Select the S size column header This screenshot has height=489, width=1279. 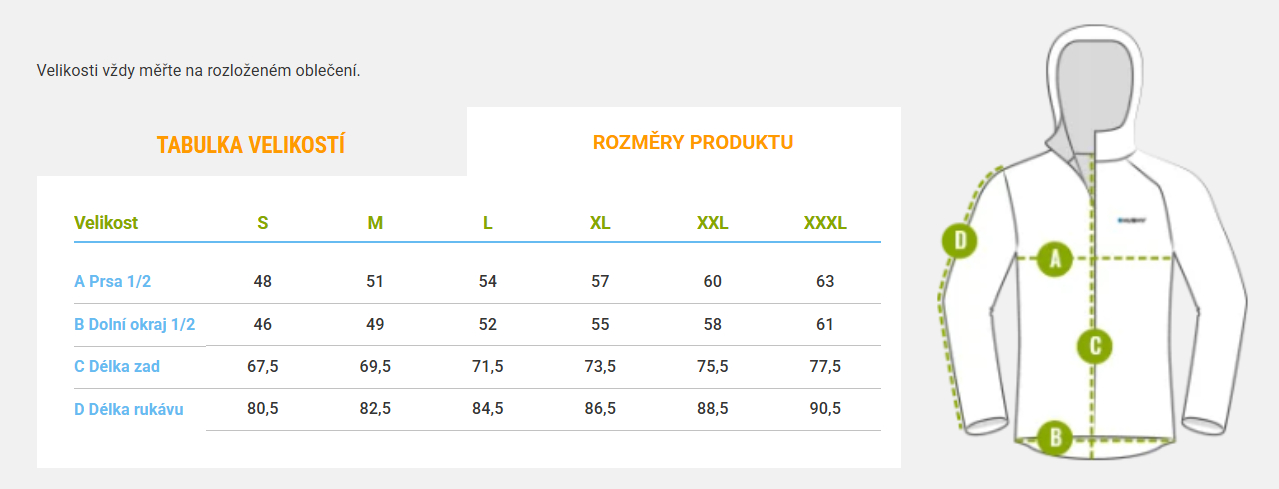coord(263,223)
